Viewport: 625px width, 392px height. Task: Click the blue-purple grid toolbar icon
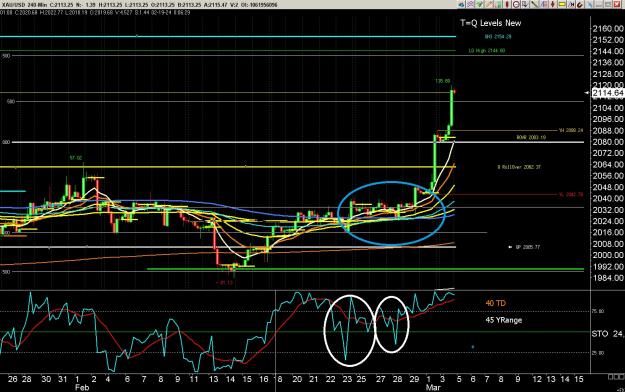click(544, 4)
